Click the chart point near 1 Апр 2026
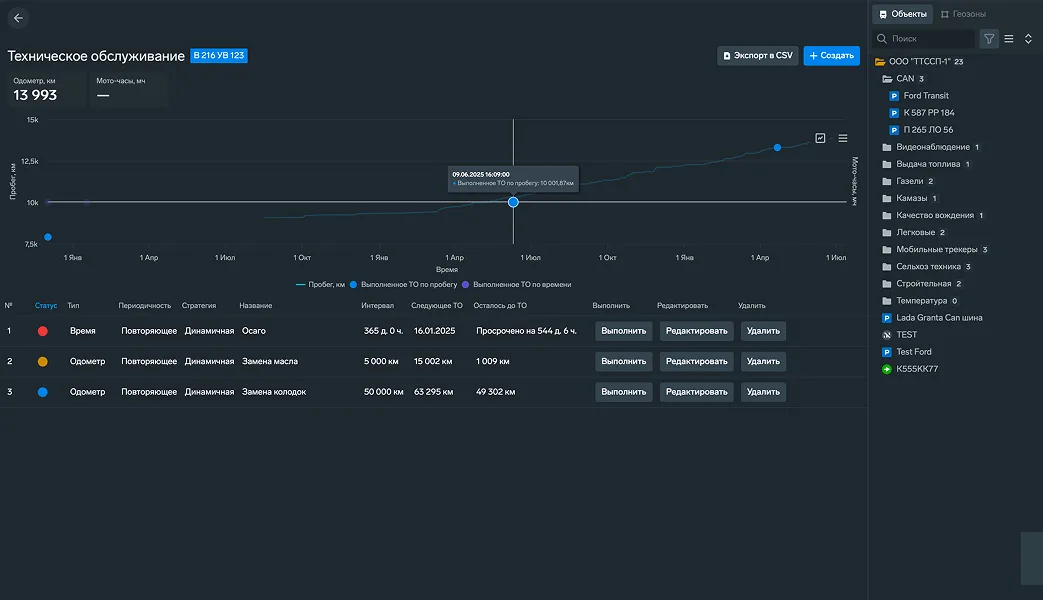The height and width of the screenshot is (600, 1043). 777,148
